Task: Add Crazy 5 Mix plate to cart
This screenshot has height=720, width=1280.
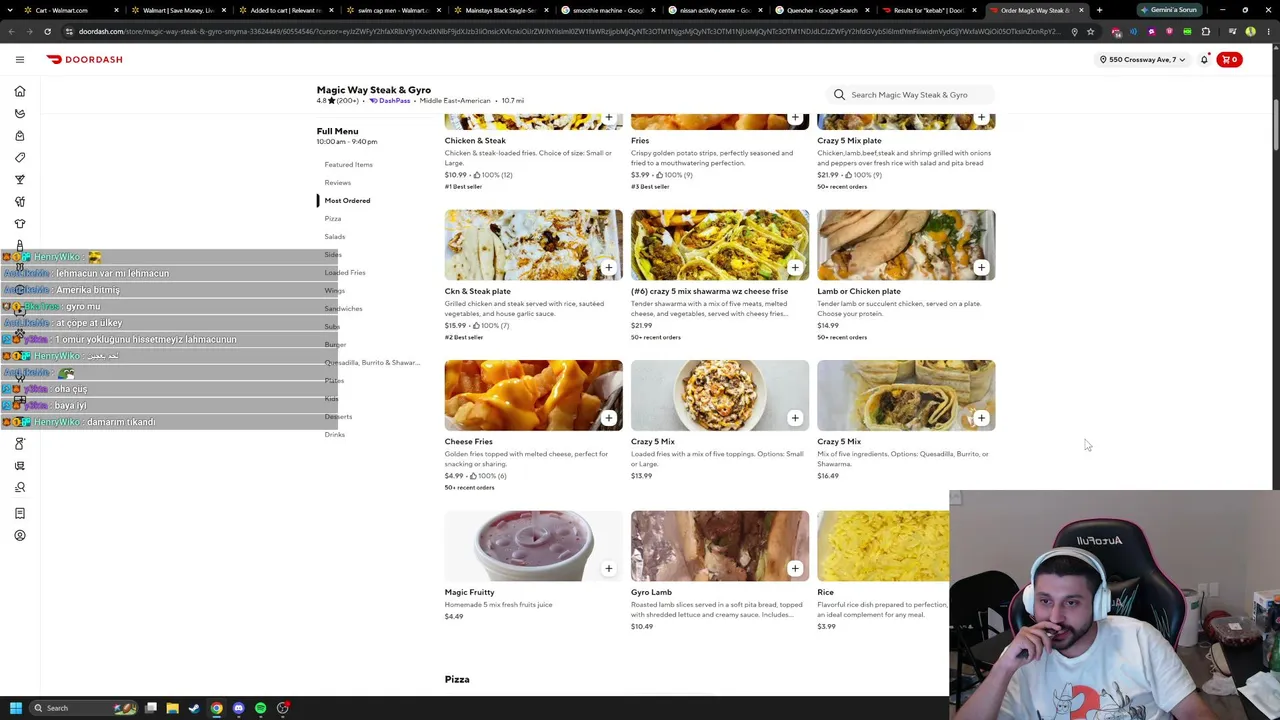Action: tap(981, 118)
